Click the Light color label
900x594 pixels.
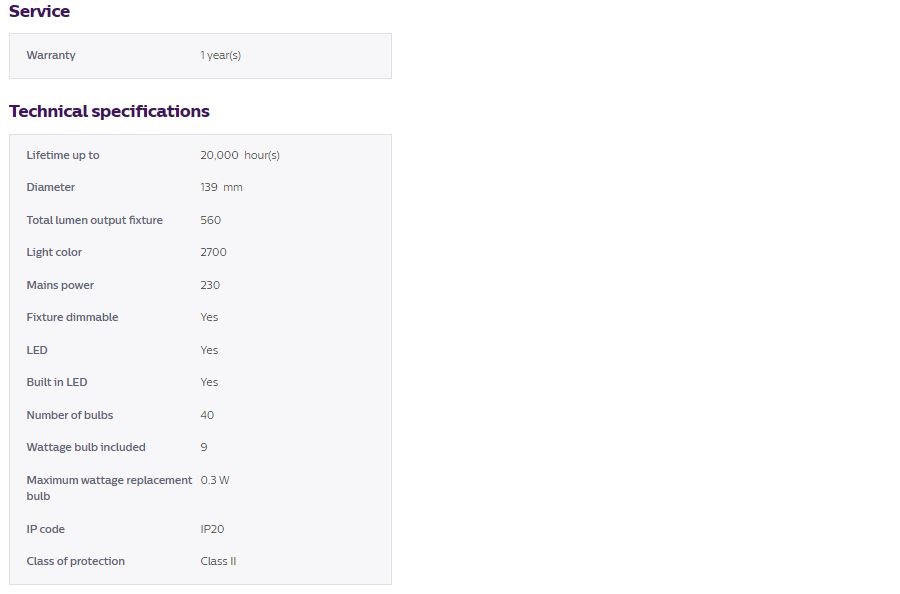(54, 252)
